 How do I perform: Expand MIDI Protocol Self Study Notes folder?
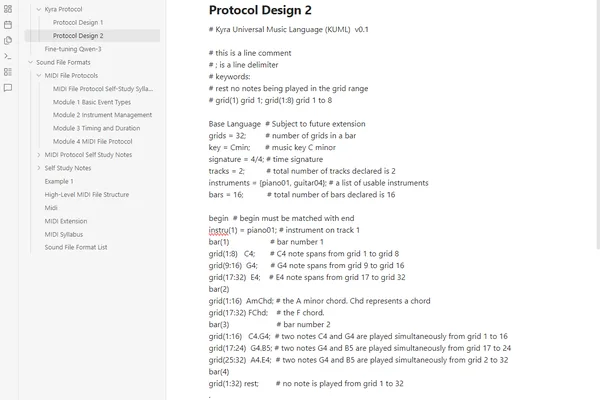pos(39,155)
